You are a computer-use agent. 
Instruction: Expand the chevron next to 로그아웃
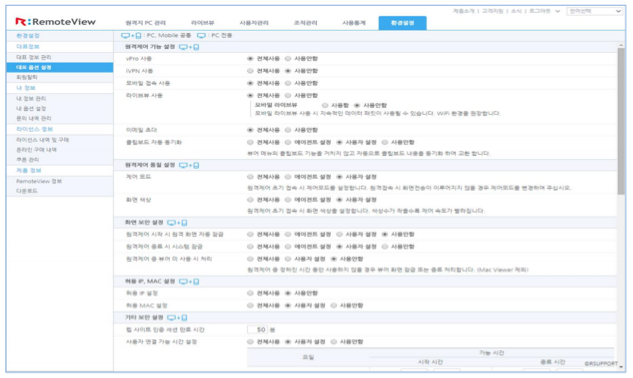point(558,11)
